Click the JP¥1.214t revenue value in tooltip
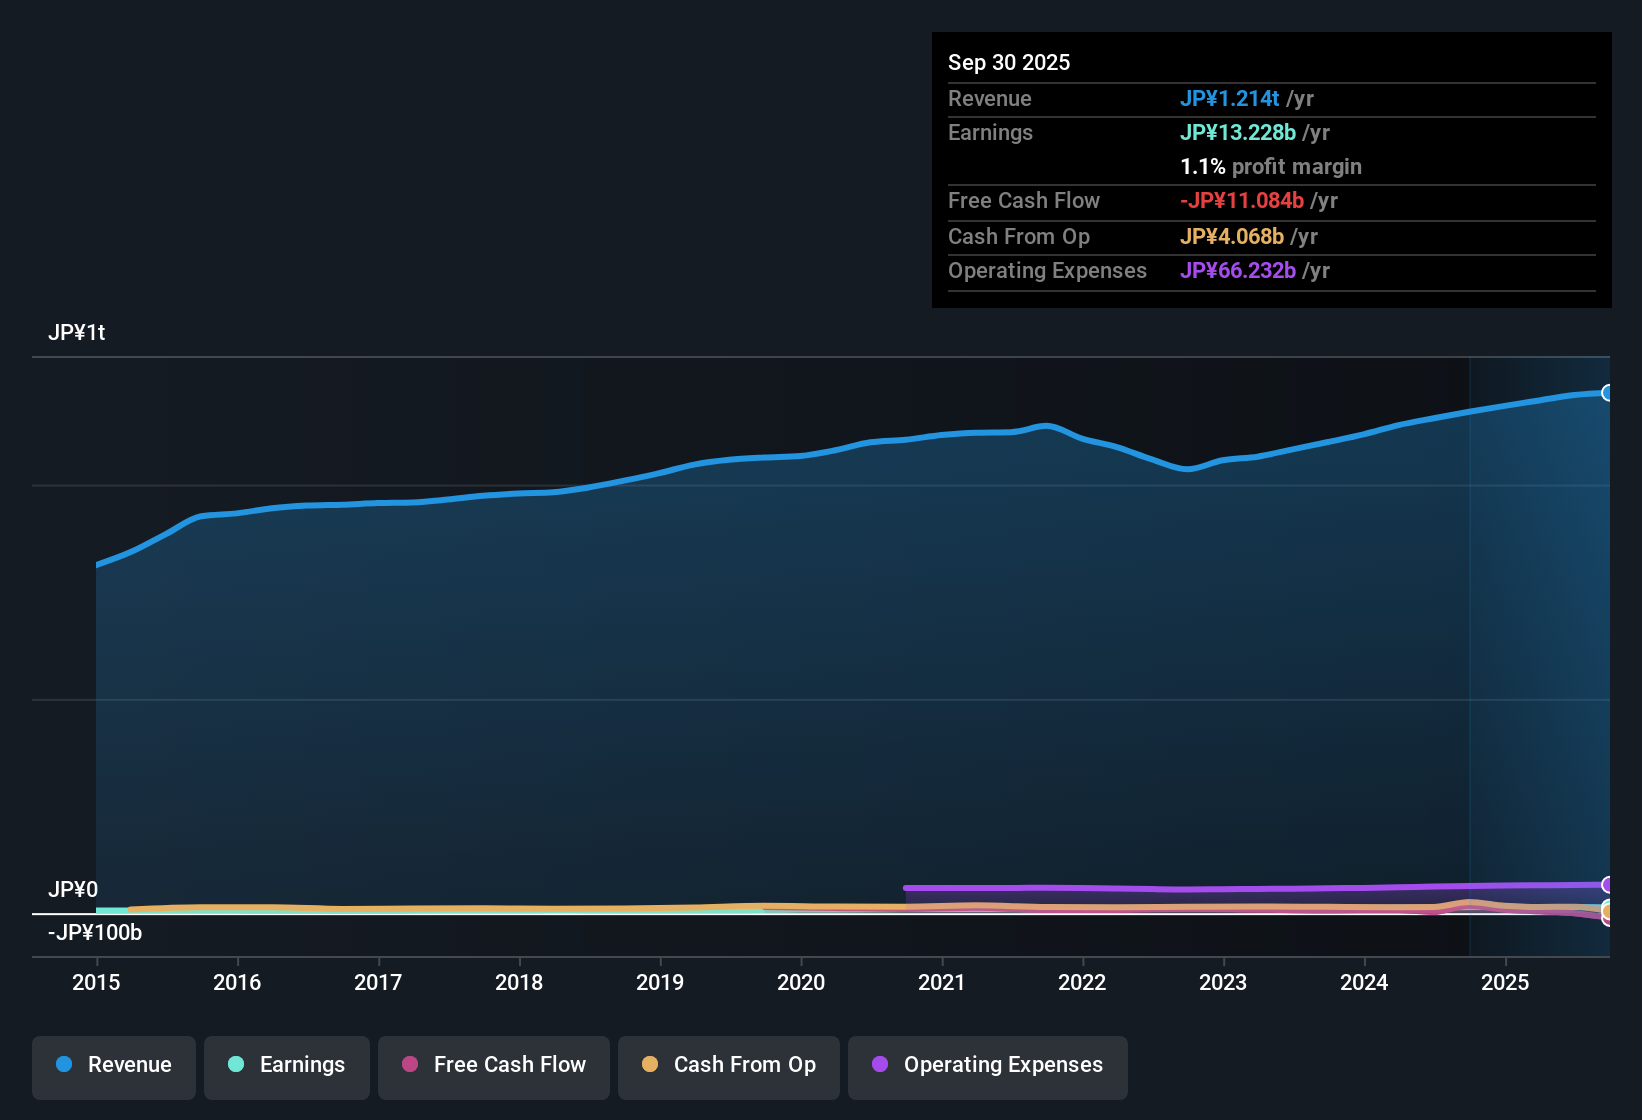Image resolution: width=1642 pixels, height=1120 pixels. (1230, 98)
